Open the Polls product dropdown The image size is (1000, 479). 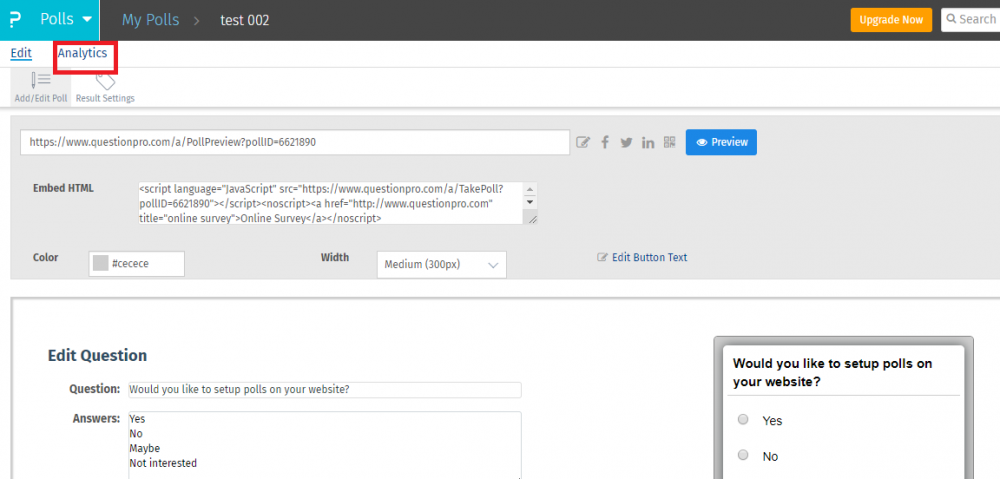click(x=67, y=20)
